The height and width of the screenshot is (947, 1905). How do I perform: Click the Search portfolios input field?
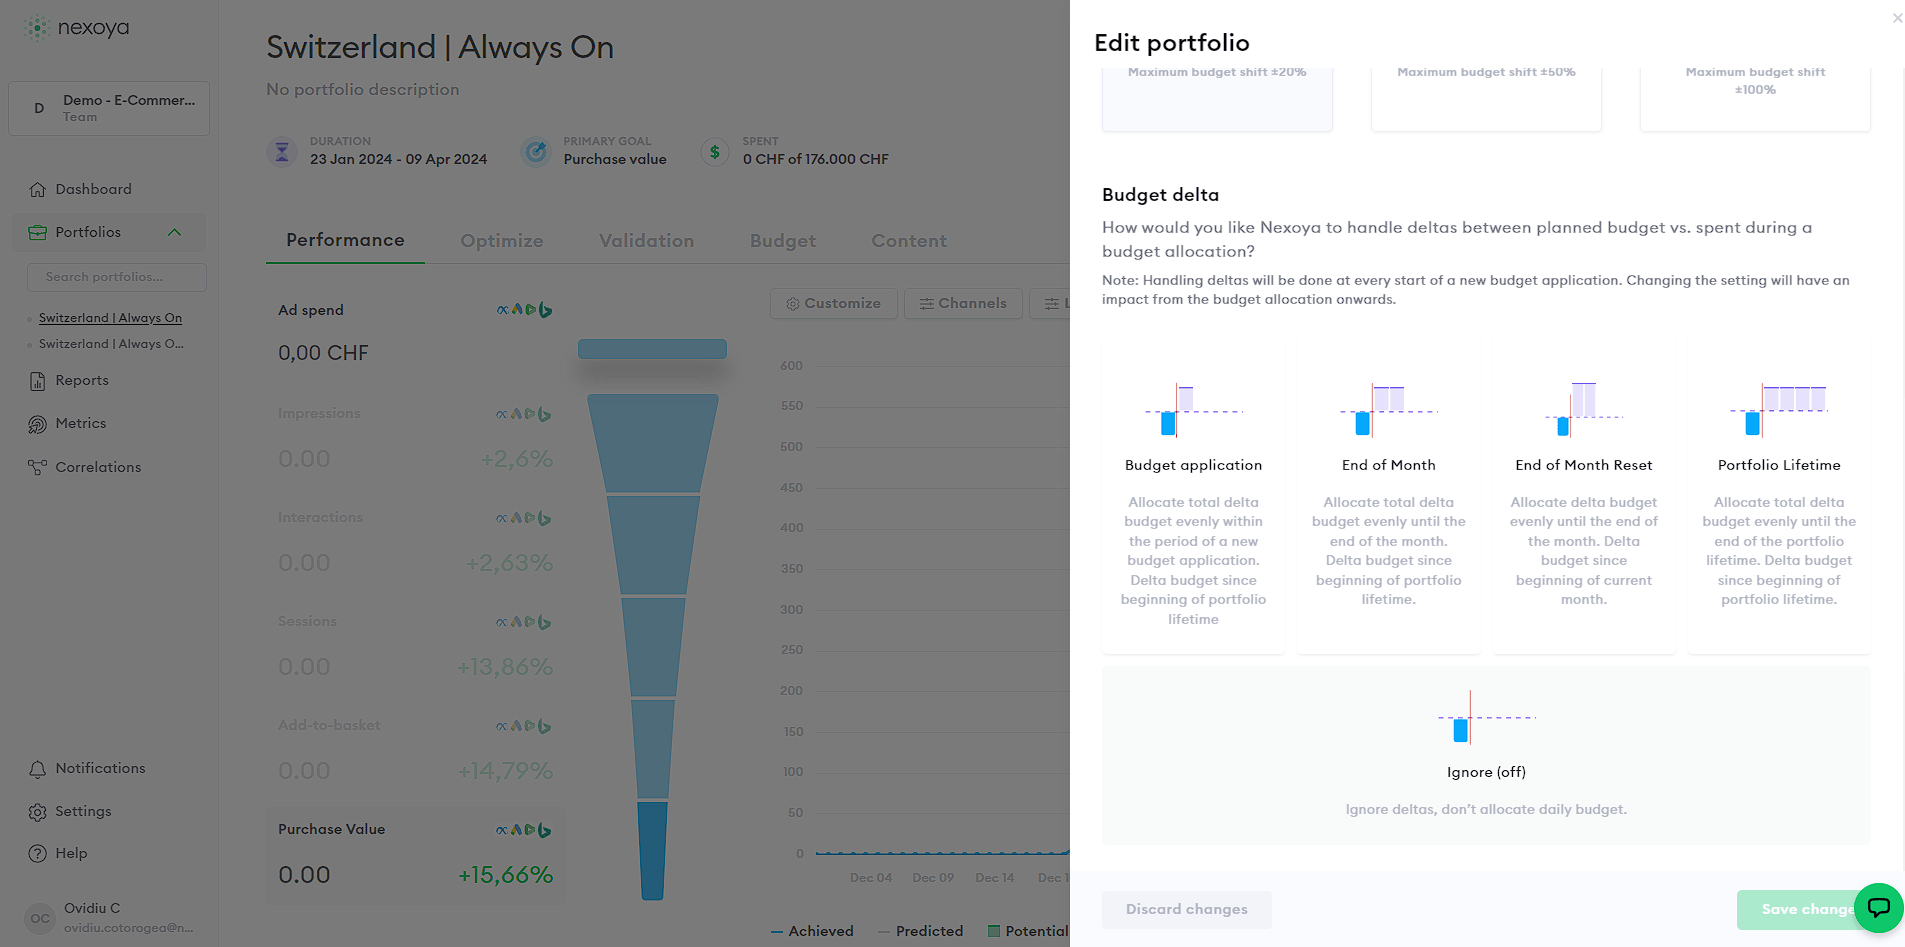116,277
